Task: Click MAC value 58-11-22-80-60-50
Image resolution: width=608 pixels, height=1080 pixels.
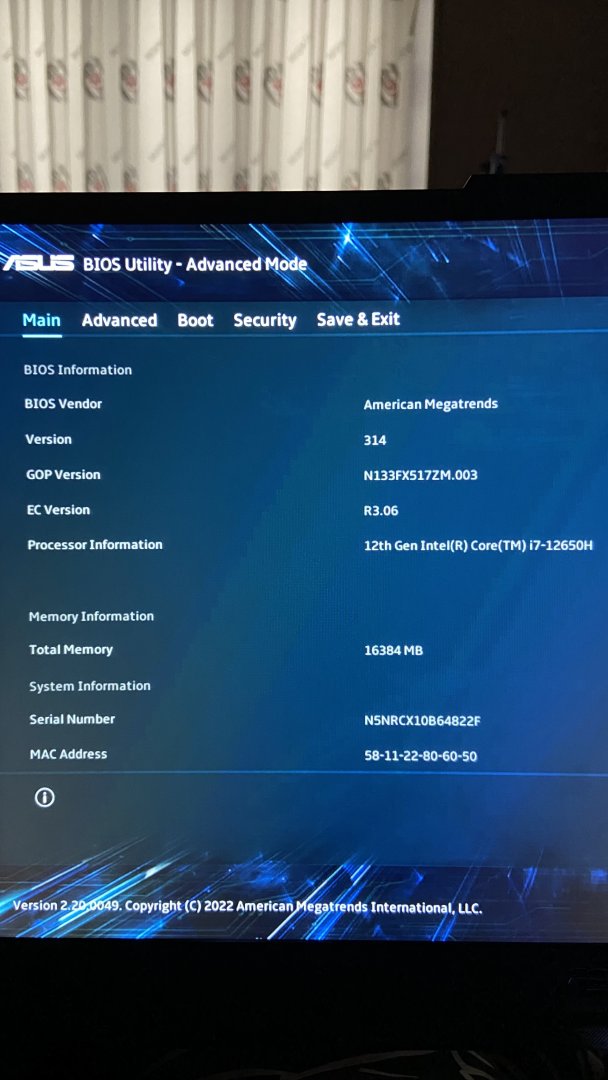Action: point(421,756)
